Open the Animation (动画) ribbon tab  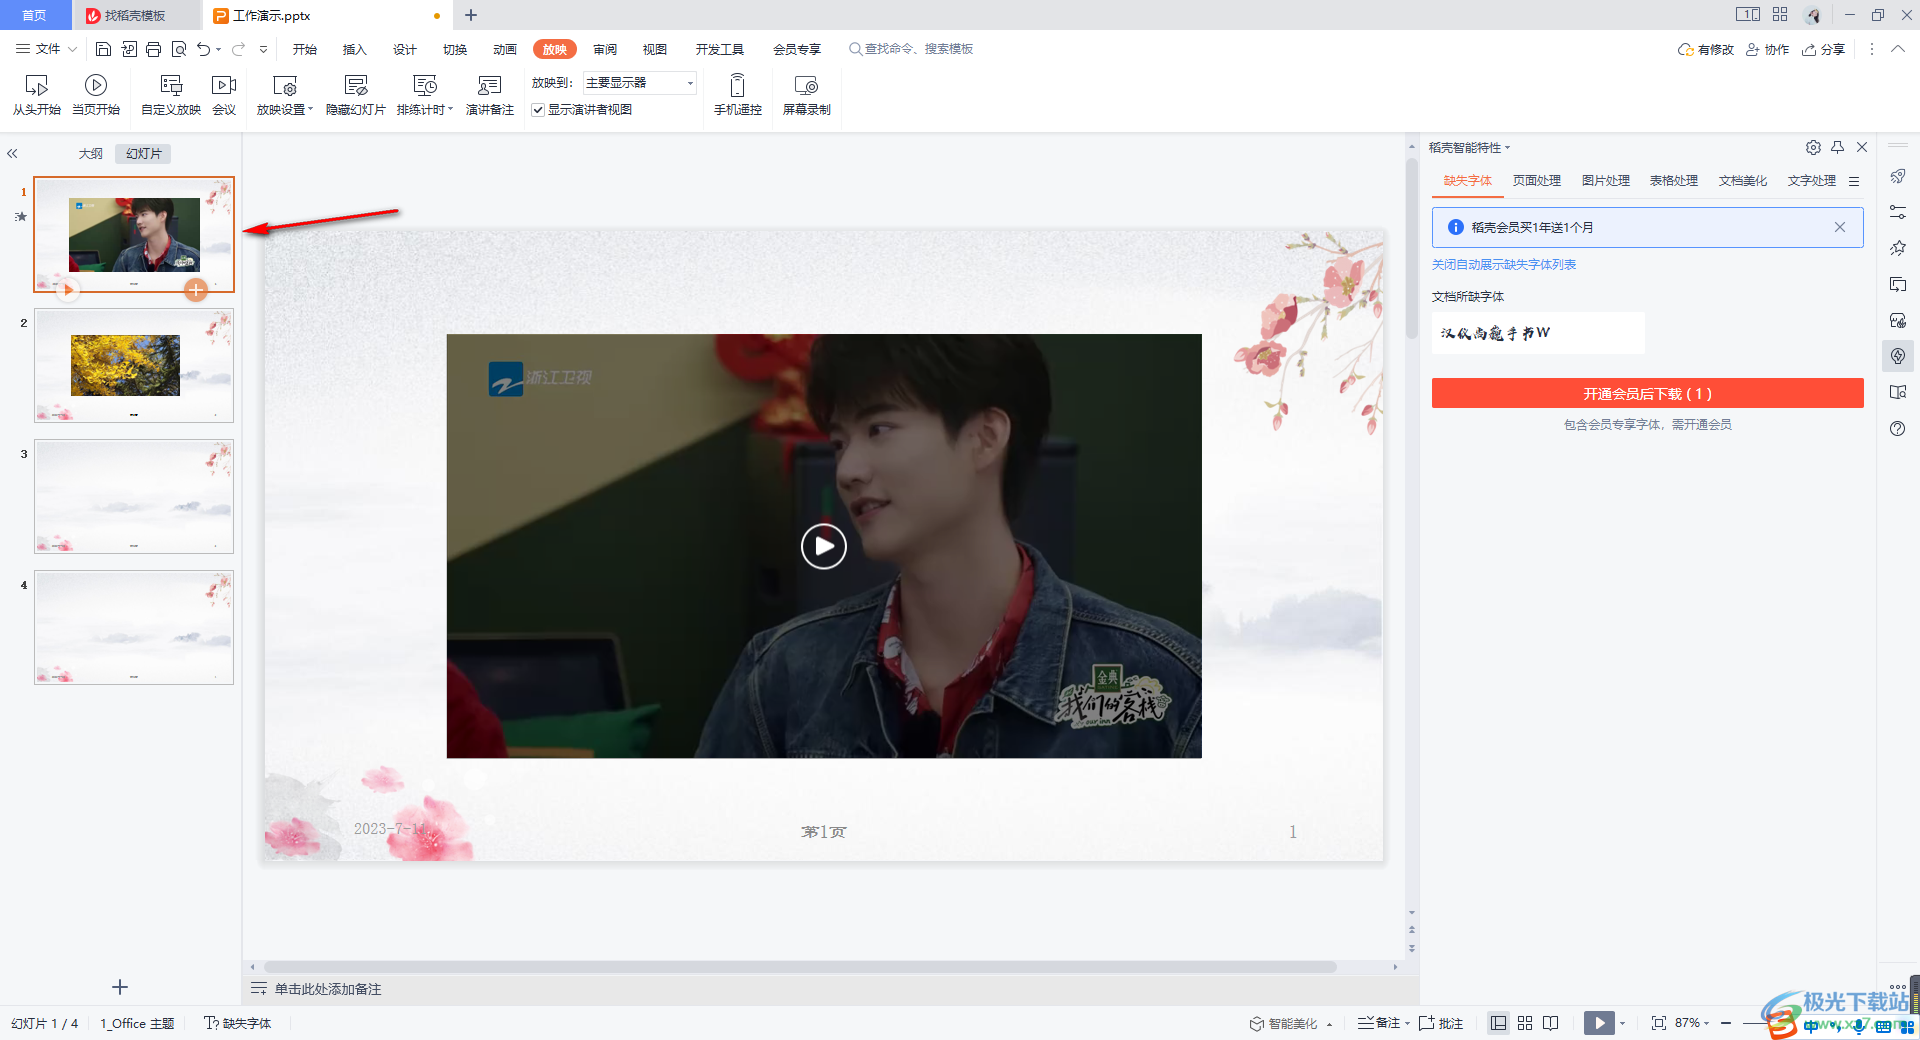coord(505,49)
